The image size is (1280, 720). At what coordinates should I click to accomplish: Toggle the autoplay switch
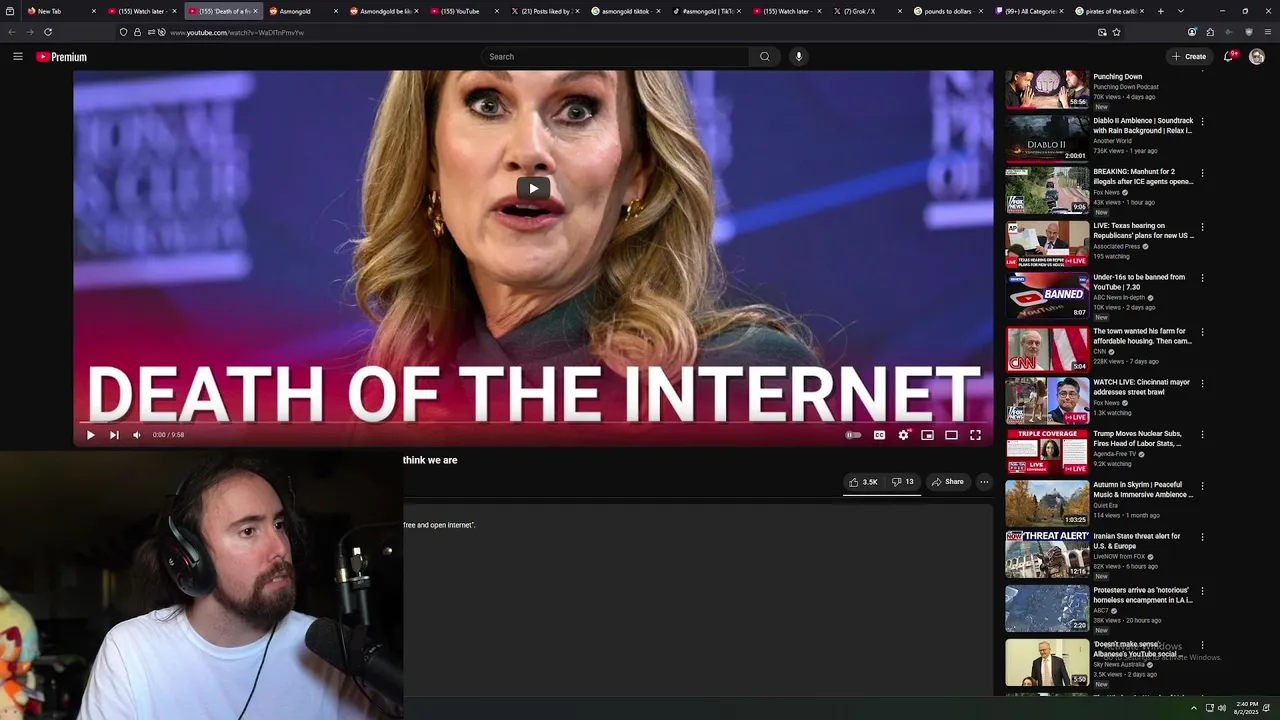853,435
